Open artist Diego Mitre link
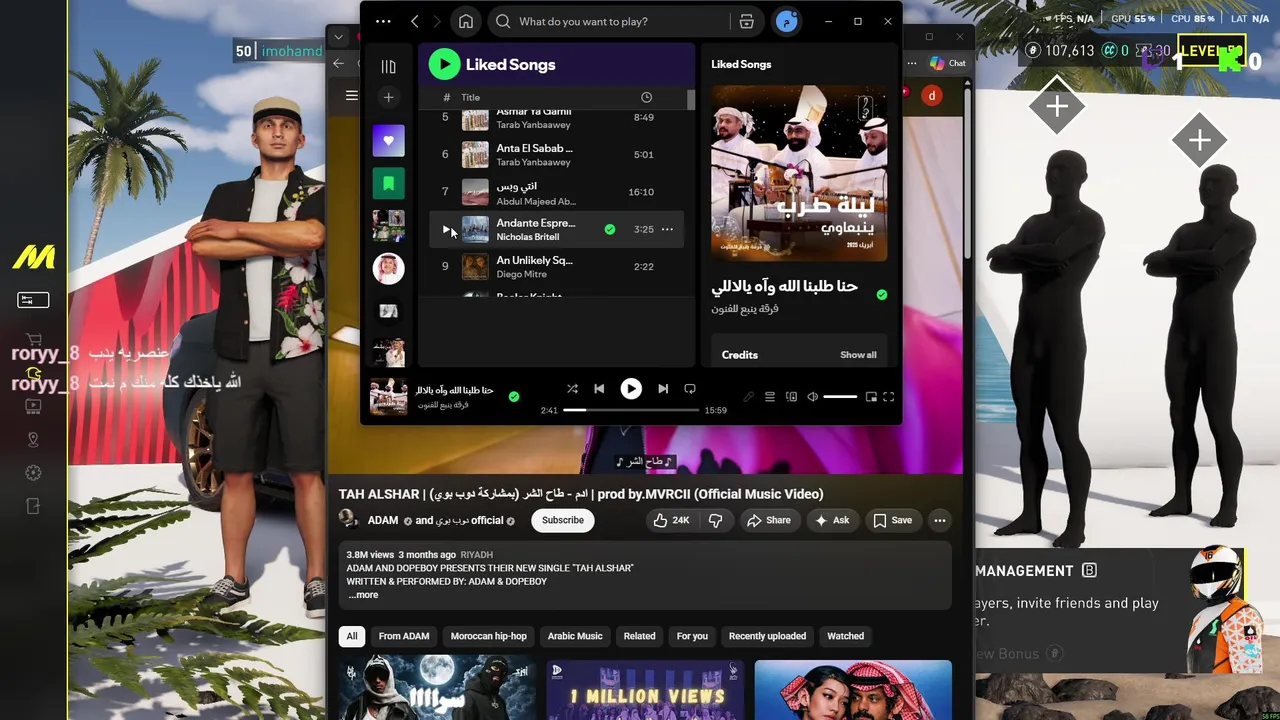The height and width of the screenshot is (720, 1280). coord(521,274)
